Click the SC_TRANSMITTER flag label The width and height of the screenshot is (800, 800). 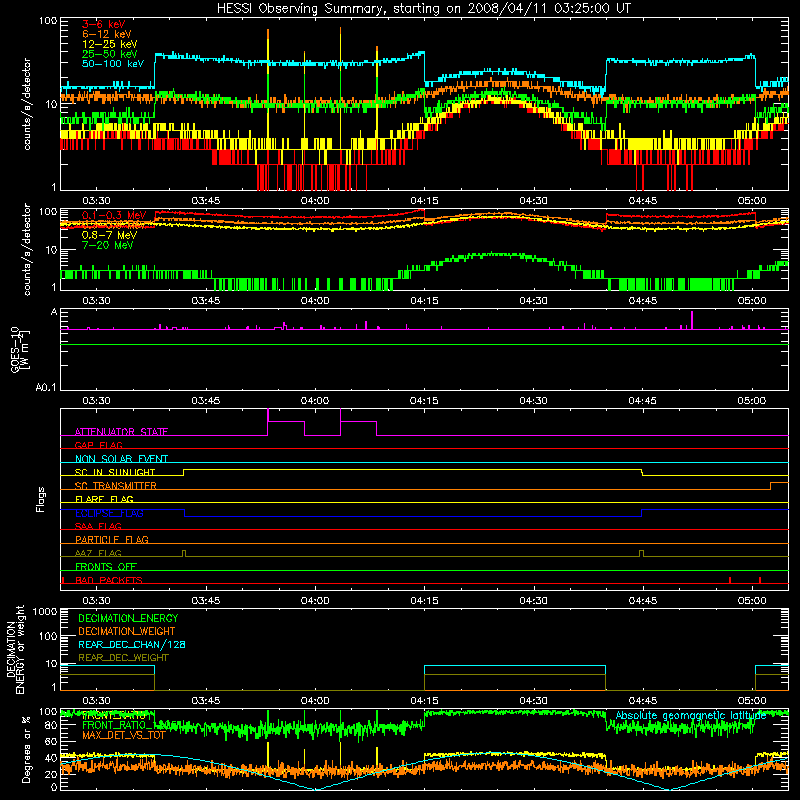point(116,486)
